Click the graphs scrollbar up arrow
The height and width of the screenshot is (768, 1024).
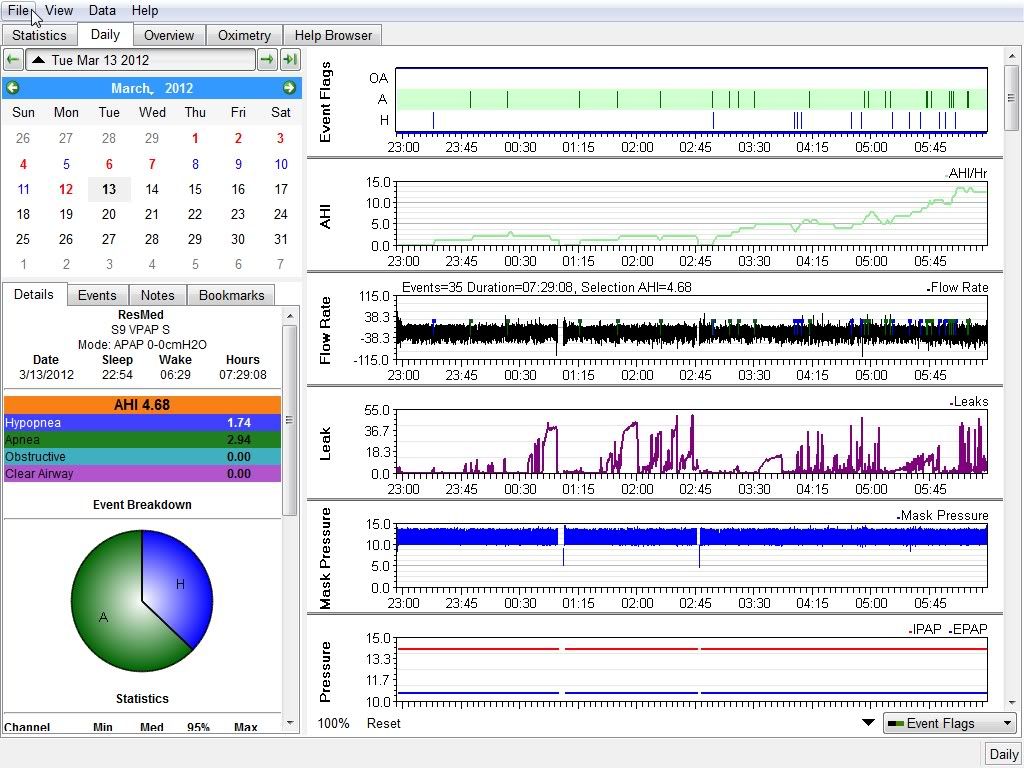point(1010,55)
